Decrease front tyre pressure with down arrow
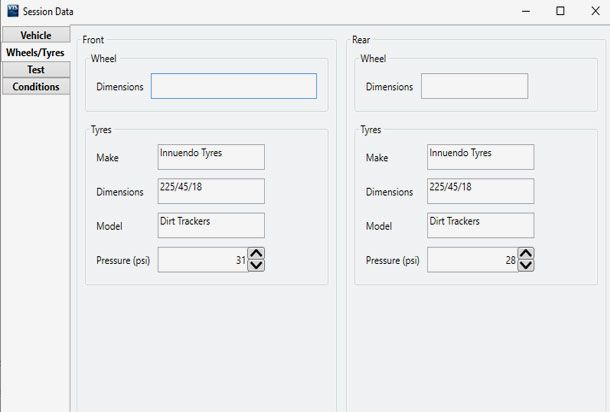Image resolution: width=610 pixels, height=412 pixels. point(256,265)
